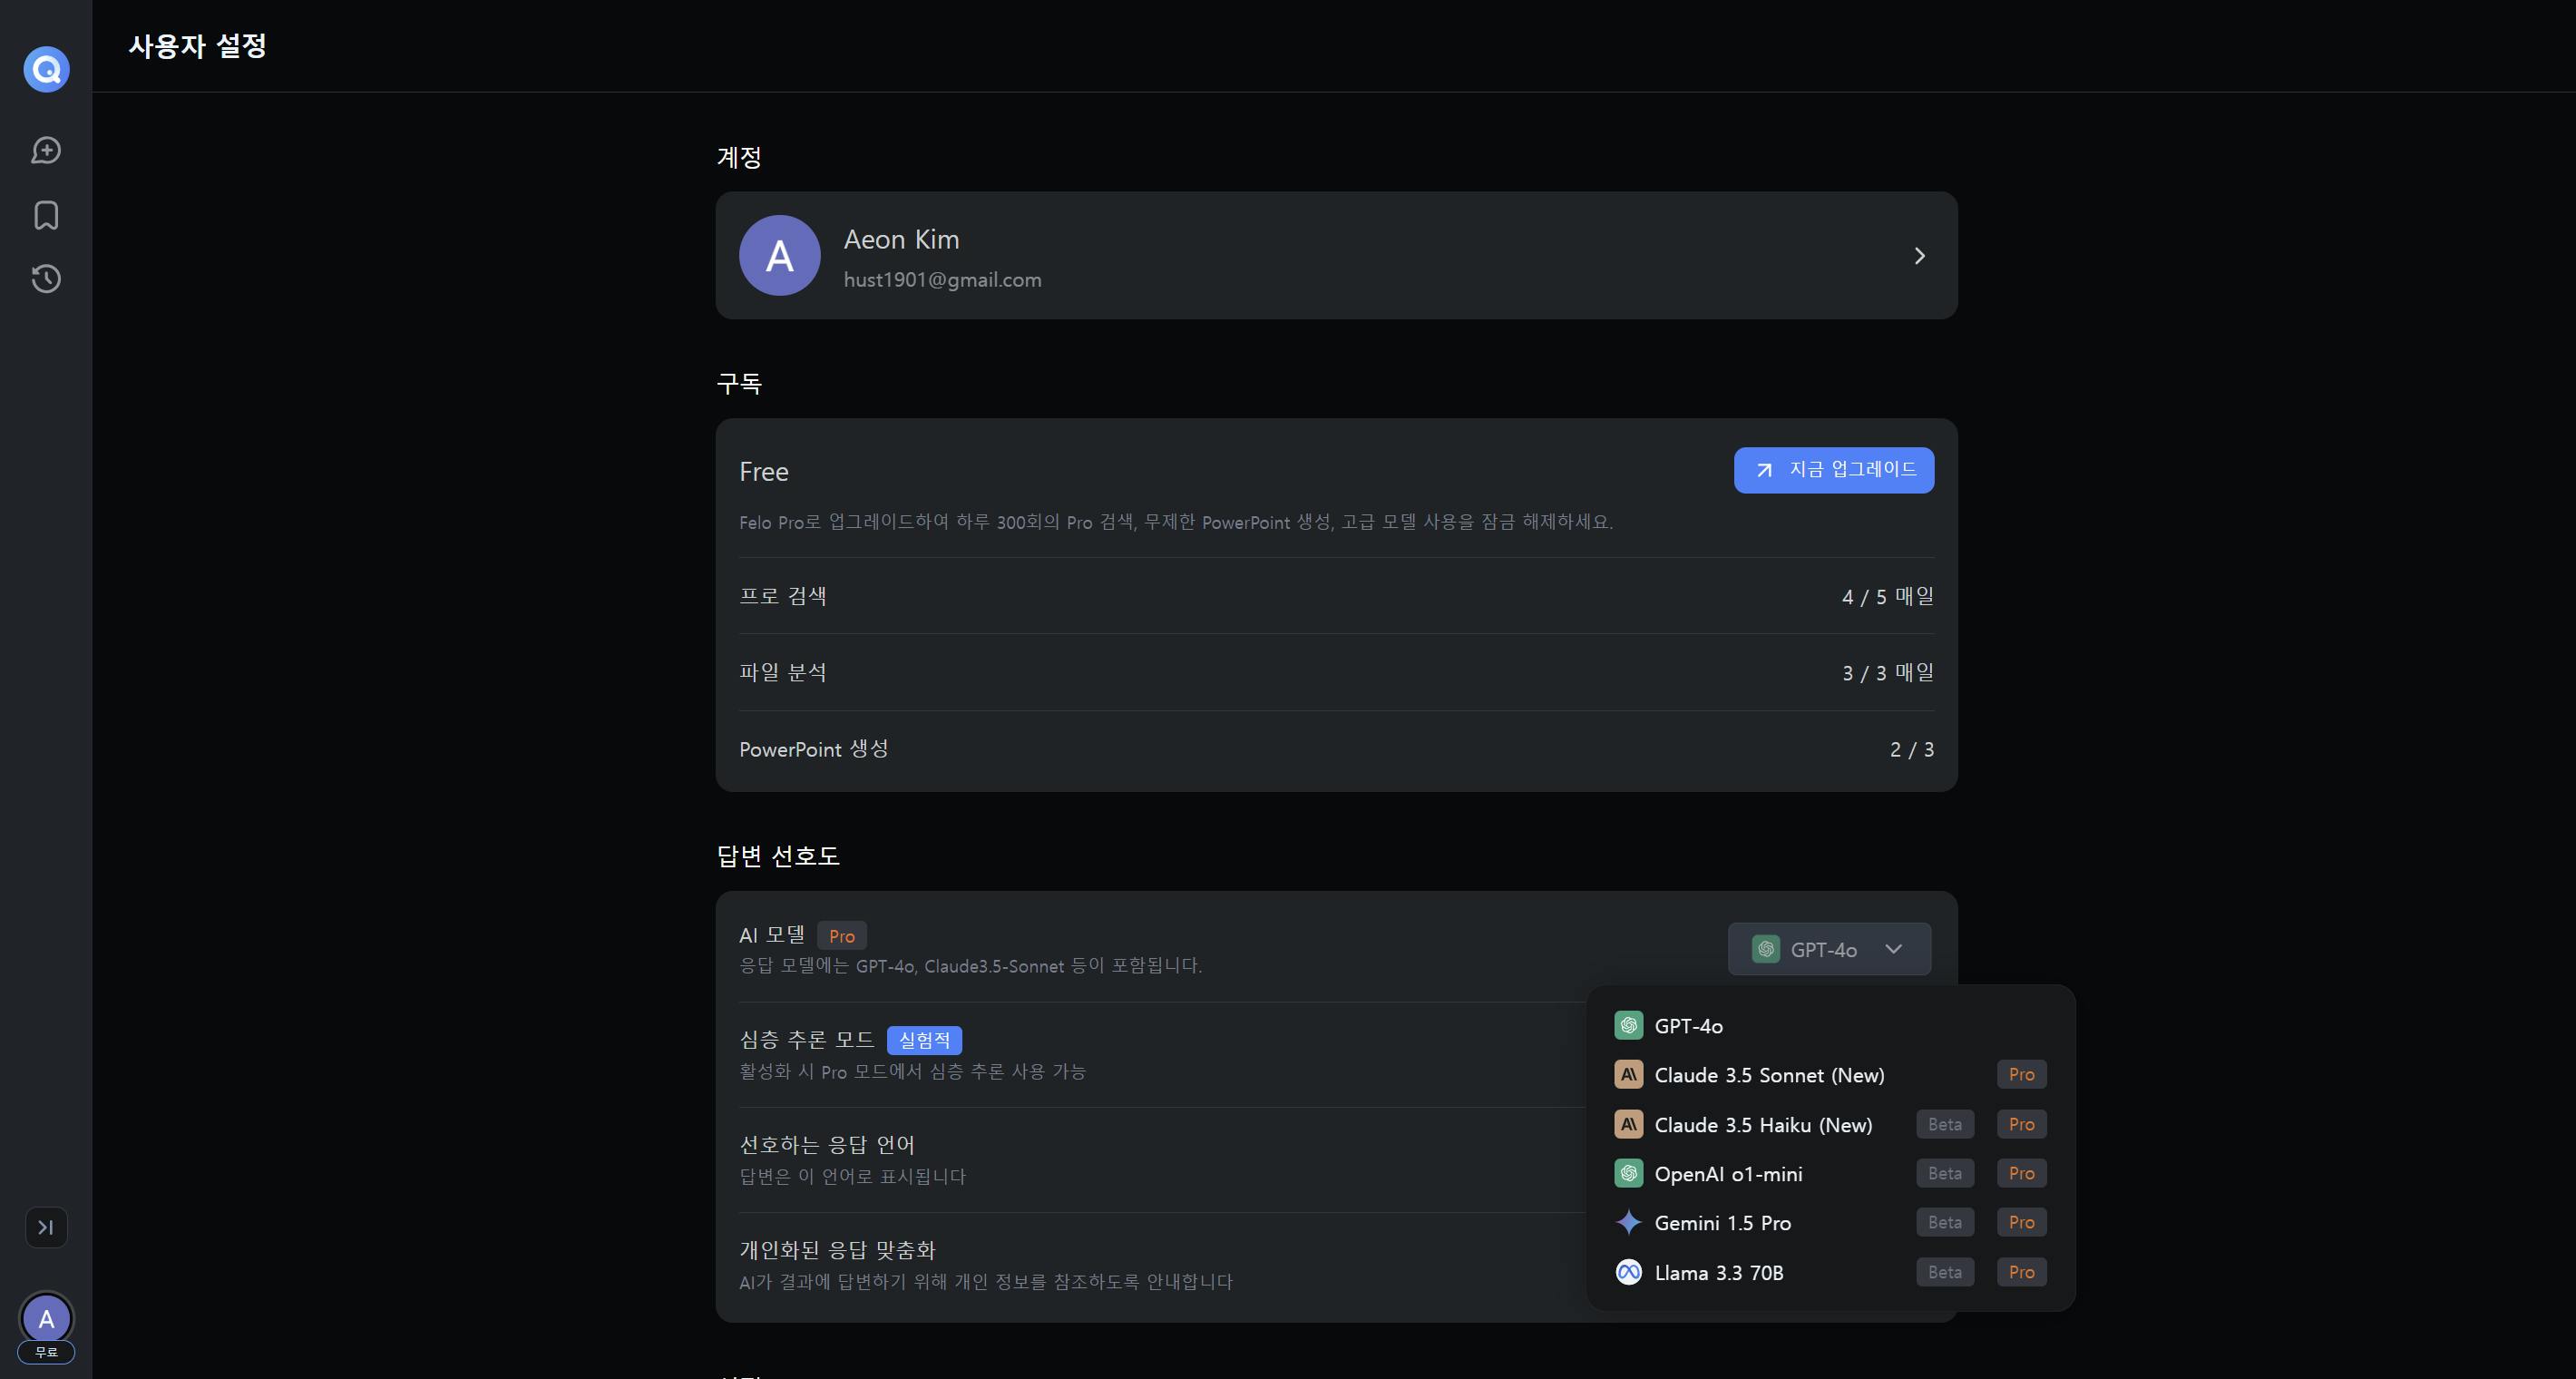Open the bookmarks icon in sidebar

[x=46, y=215]
